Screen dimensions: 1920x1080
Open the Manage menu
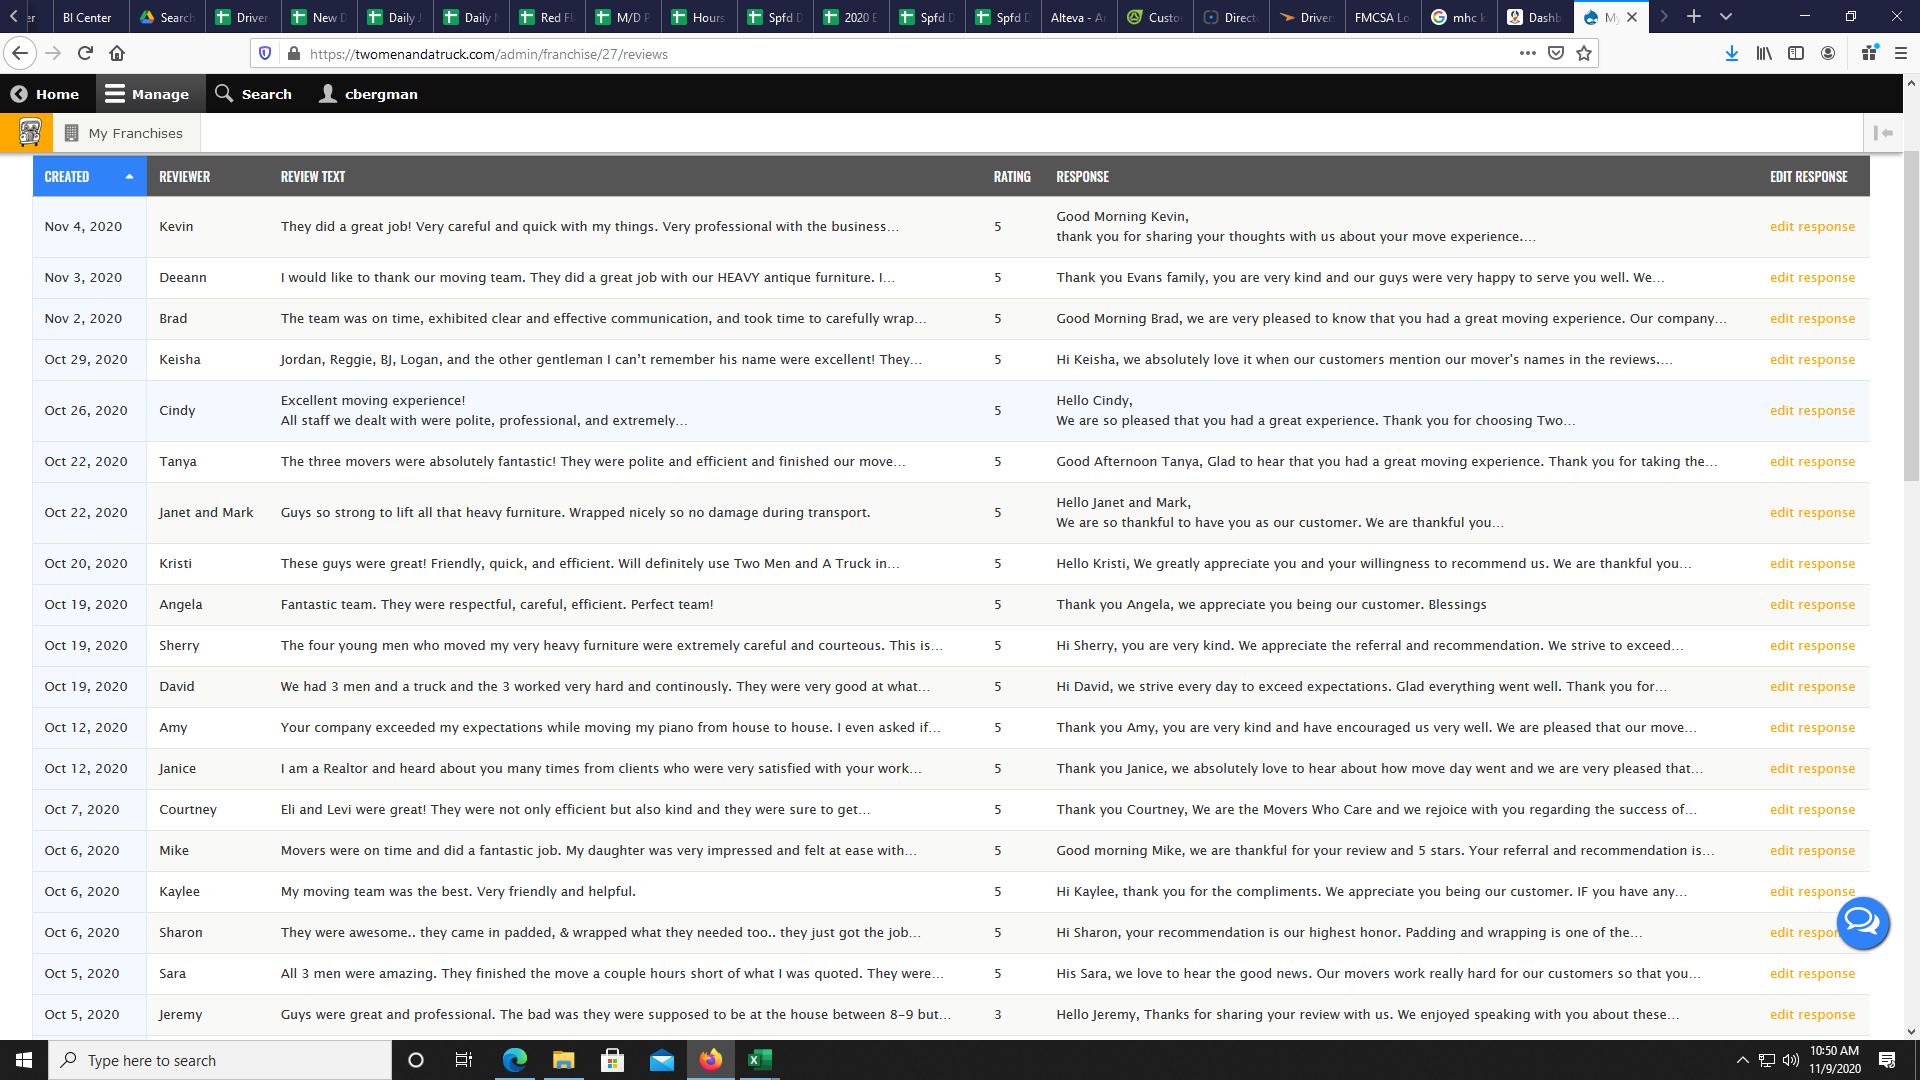click(147, 94)
